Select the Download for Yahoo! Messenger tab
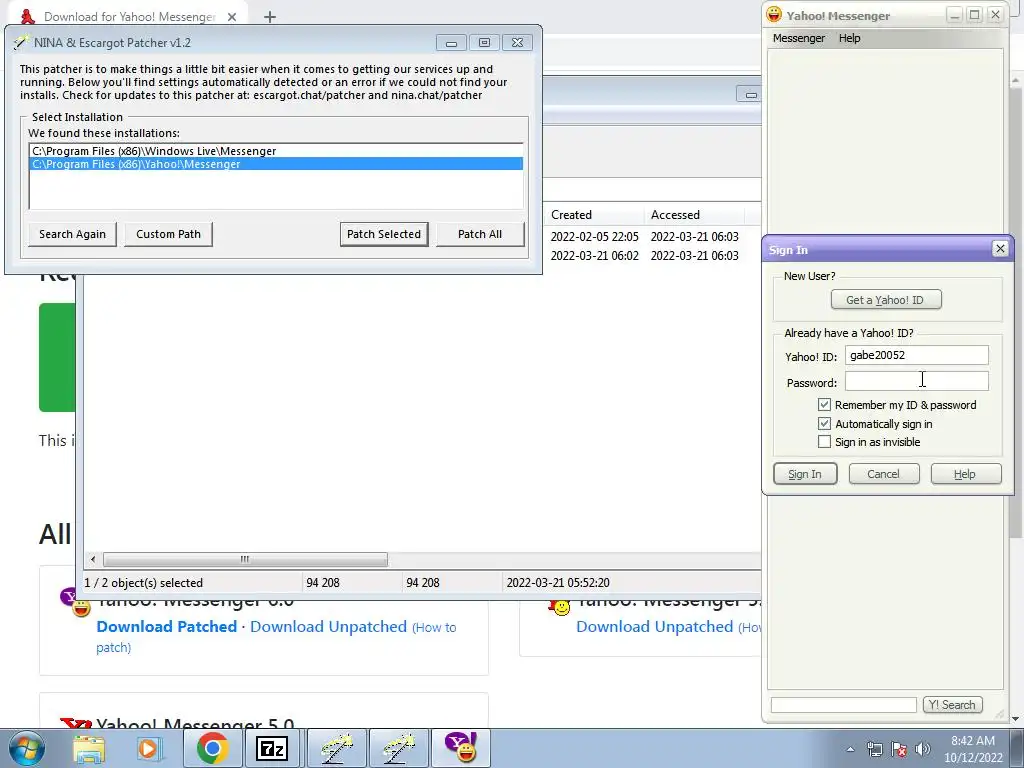Viewport: 1024px width, 768px height. [129, 16]
